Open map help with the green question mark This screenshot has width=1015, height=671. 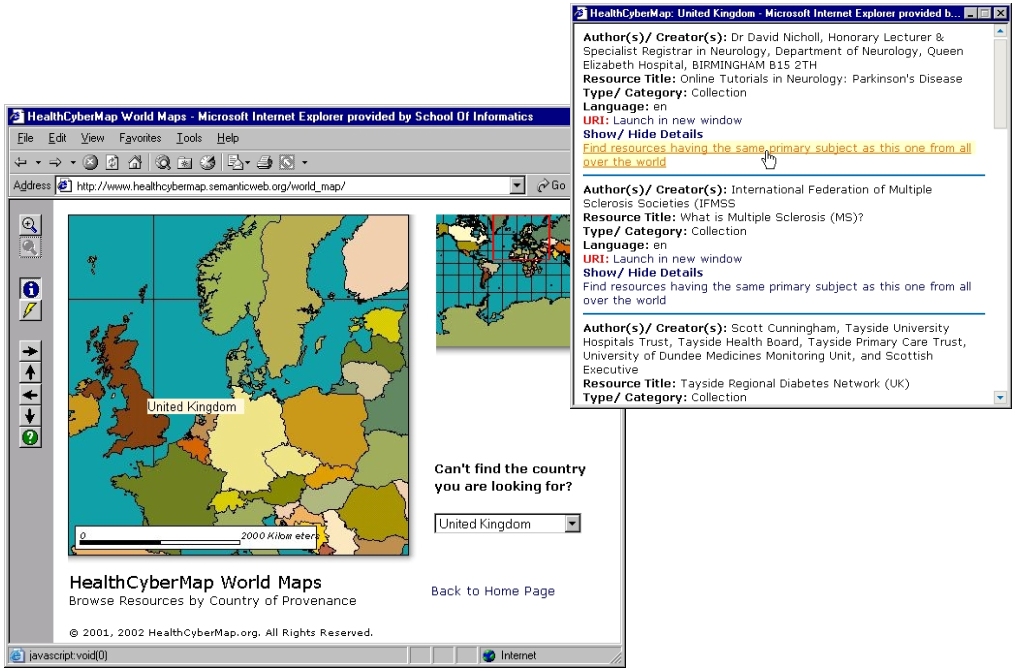(30, 438)
